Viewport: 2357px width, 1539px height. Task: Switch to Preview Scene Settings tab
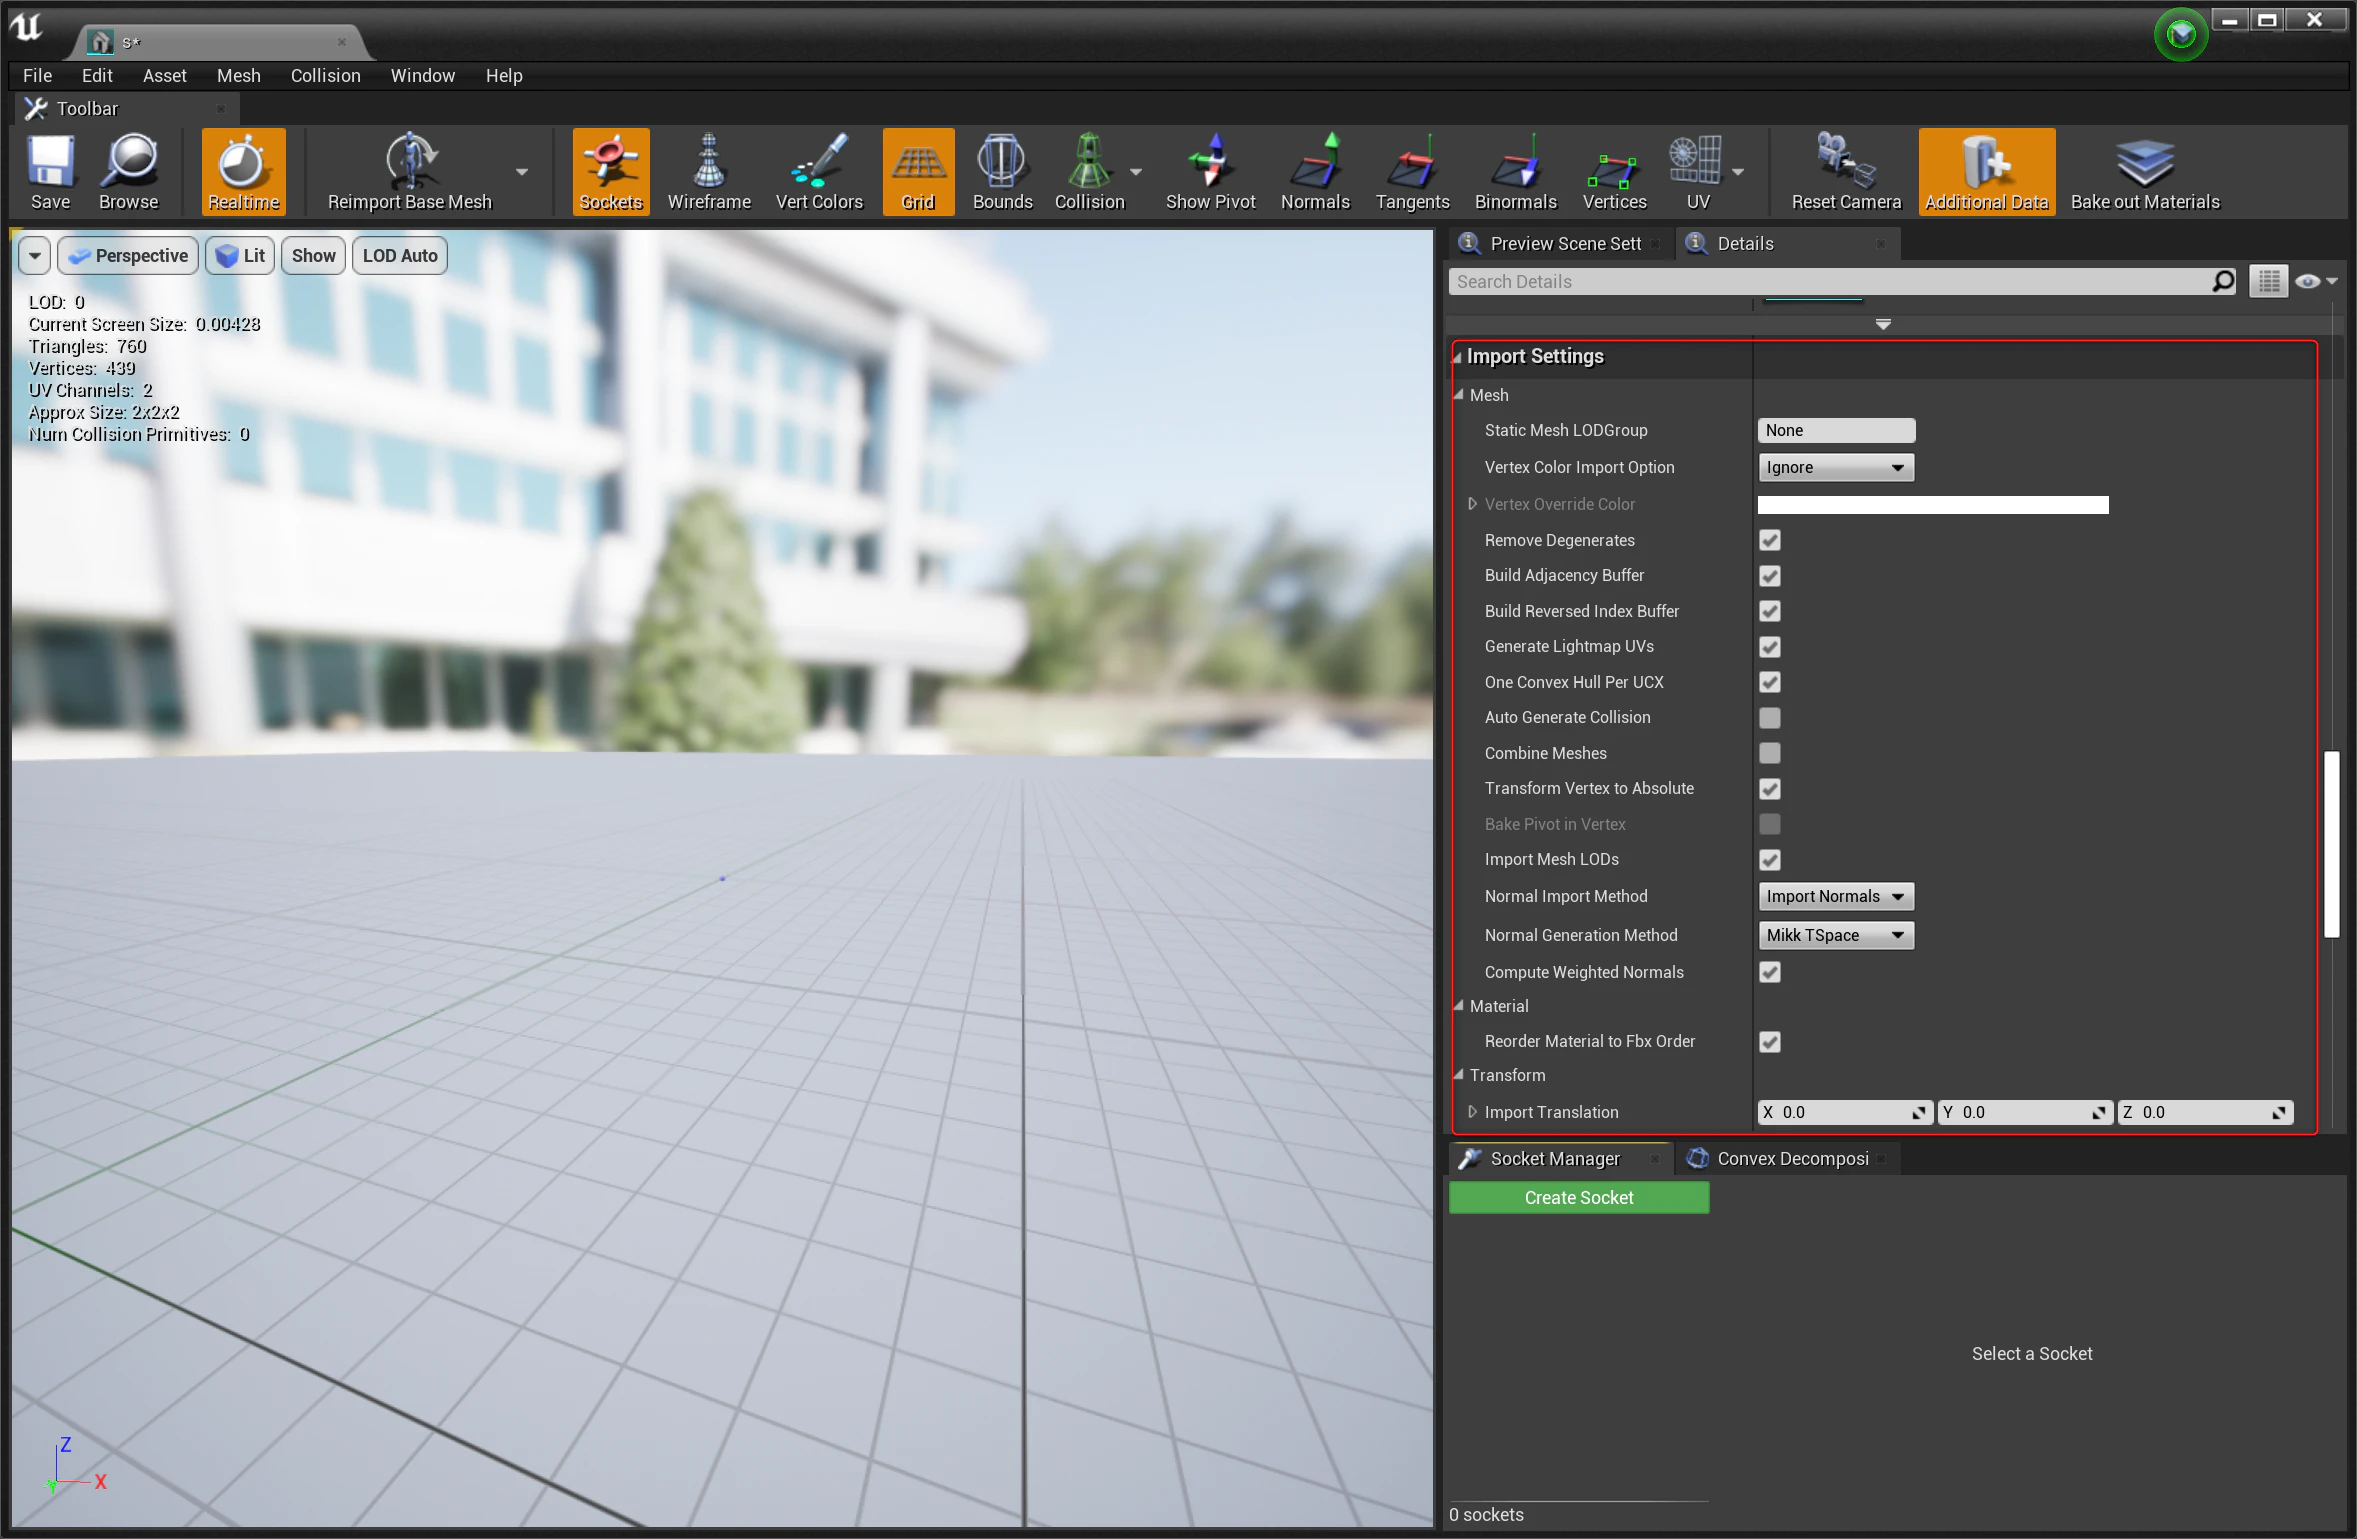[1561, 244]
